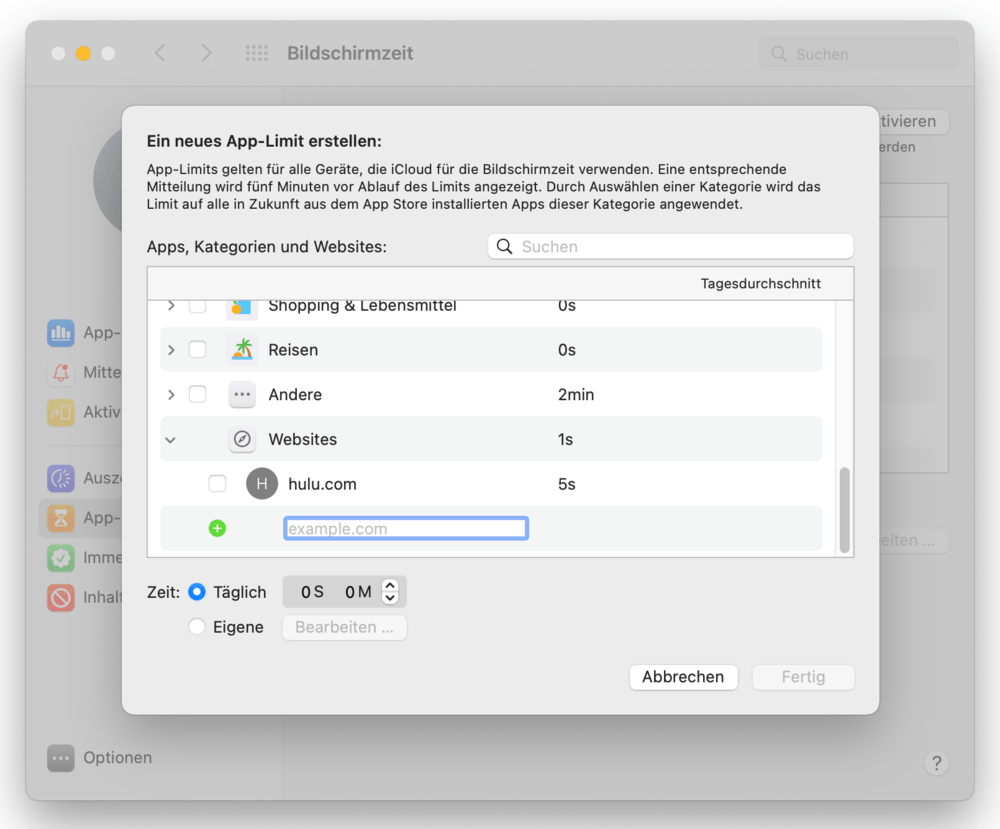Viewport: 1000px width, 829px height.
Task: Check the hulu.com checkbox
Action: click(x=217, y=484)
